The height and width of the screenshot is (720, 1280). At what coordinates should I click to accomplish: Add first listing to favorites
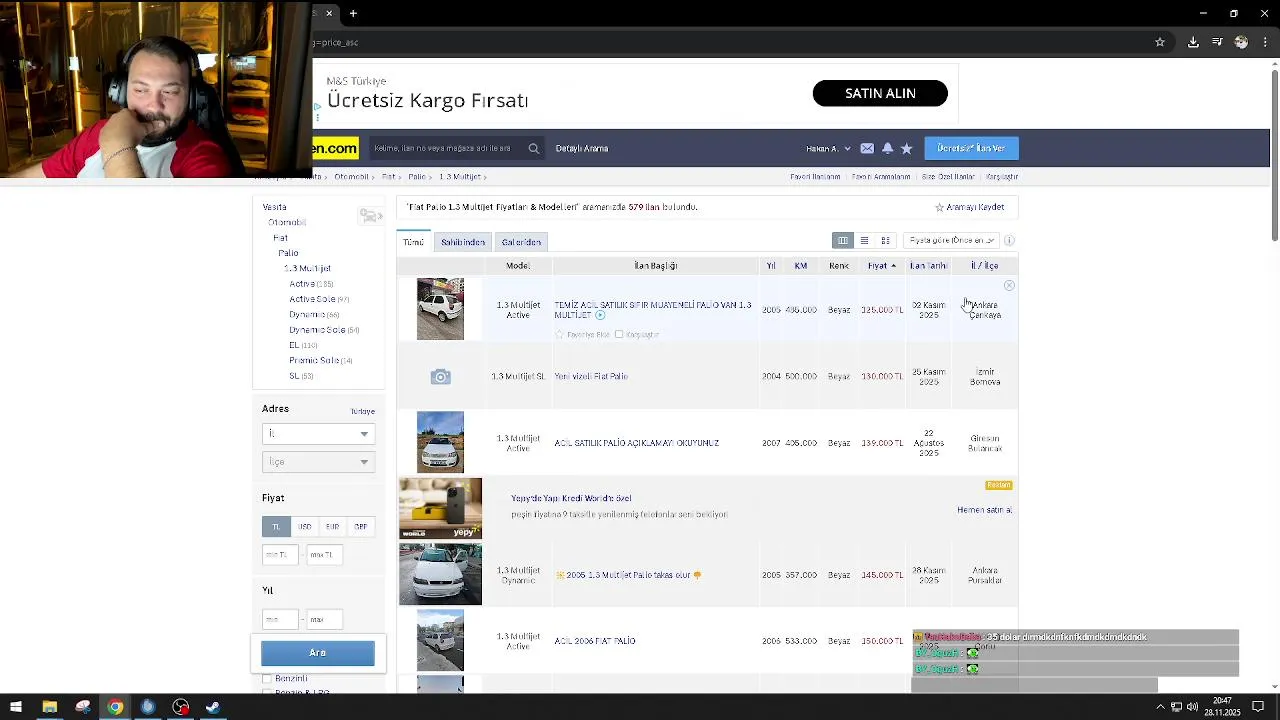tap(583, 334)
